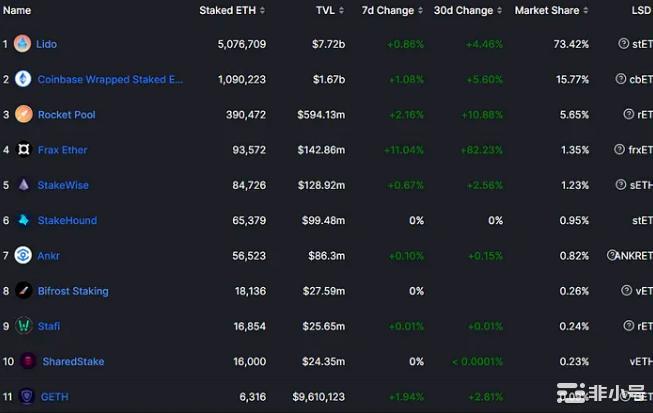Screen dimensions: 653x413
Task: Click the question mark icon beside cbETH
Action: coord(620,79)
